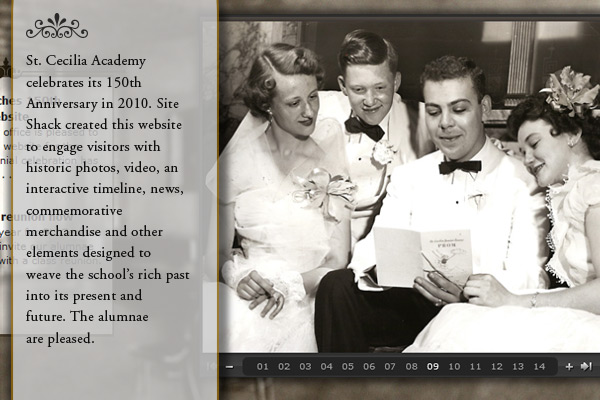Go to slide 05
The height and width of the screenshot is (400, 600).
point(347,367)
